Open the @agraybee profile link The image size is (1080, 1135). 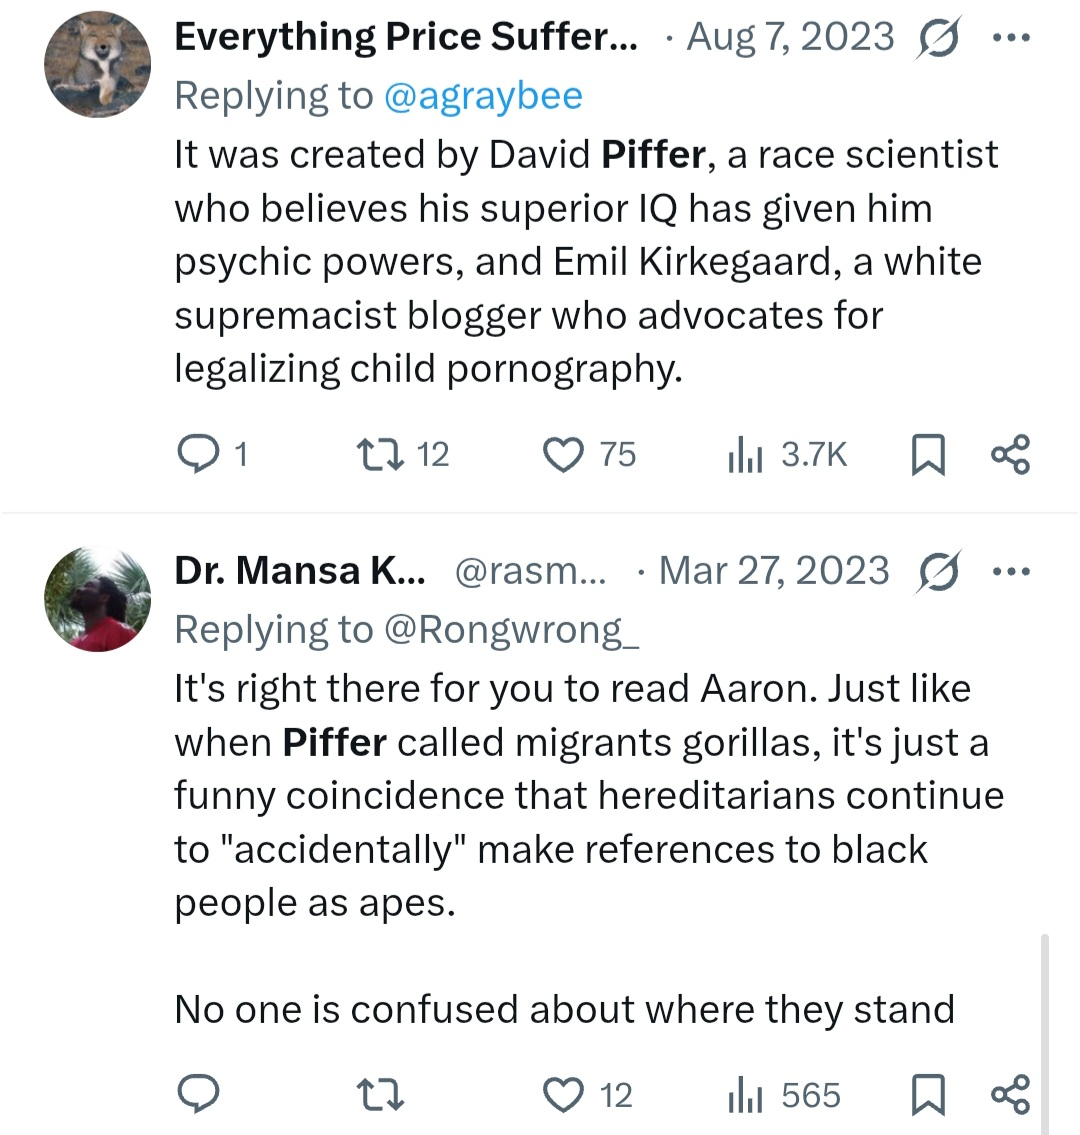[x=482, y=96]
